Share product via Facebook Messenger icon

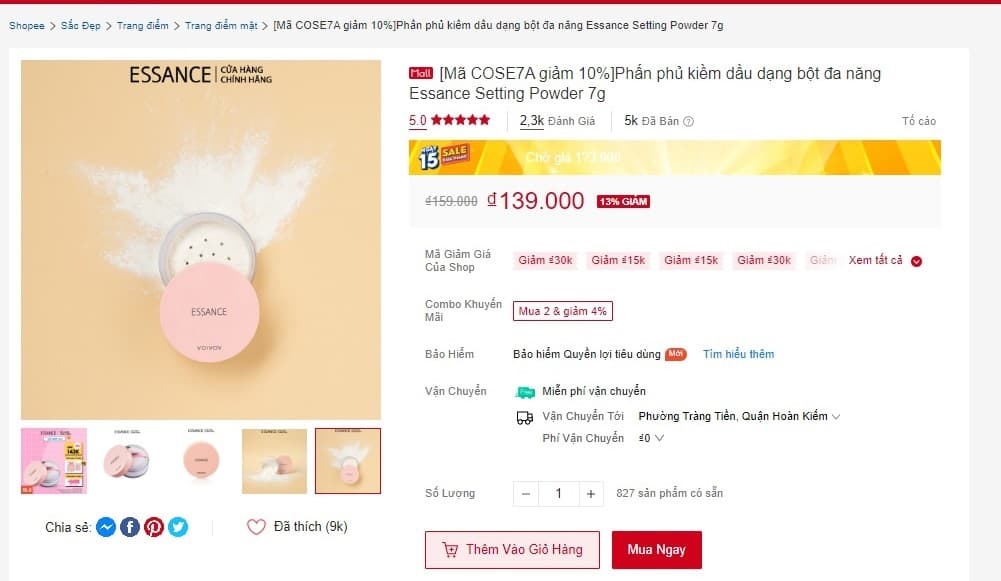click(x=106, y=527)
